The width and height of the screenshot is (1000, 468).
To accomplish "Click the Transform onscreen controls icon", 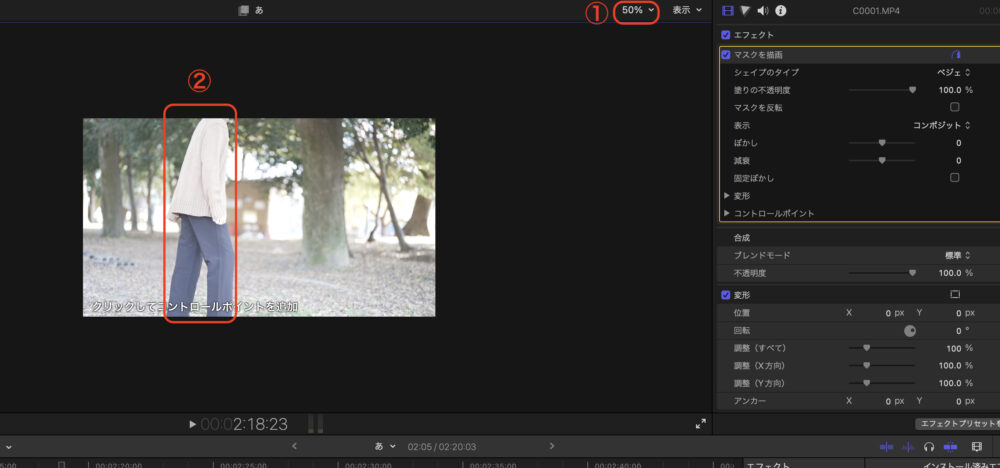I will click(x=955, y=295).
